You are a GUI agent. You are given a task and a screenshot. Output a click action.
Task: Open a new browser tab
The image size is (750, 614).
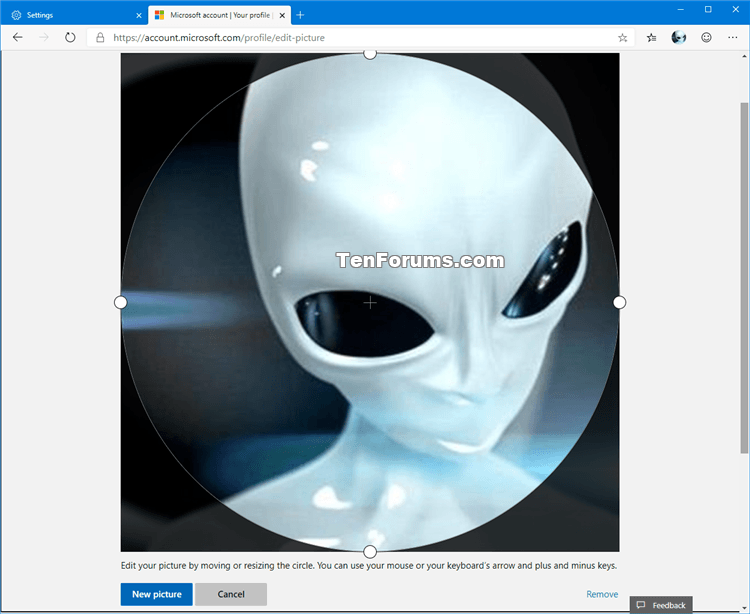pos(300,15)
